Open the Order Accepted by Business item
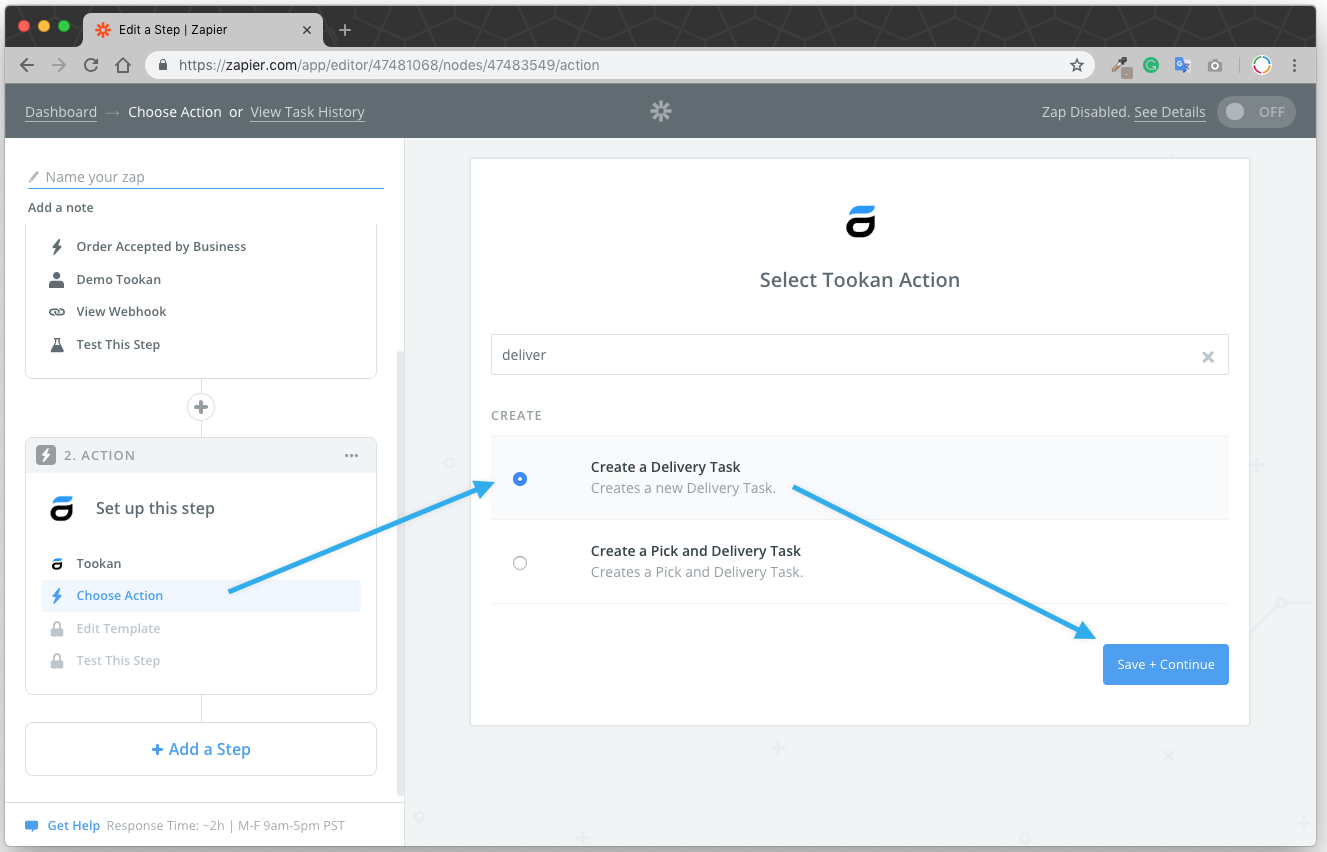Image resolution: width=1327 pixels, height=852 pixels. [x=161, y=247]
